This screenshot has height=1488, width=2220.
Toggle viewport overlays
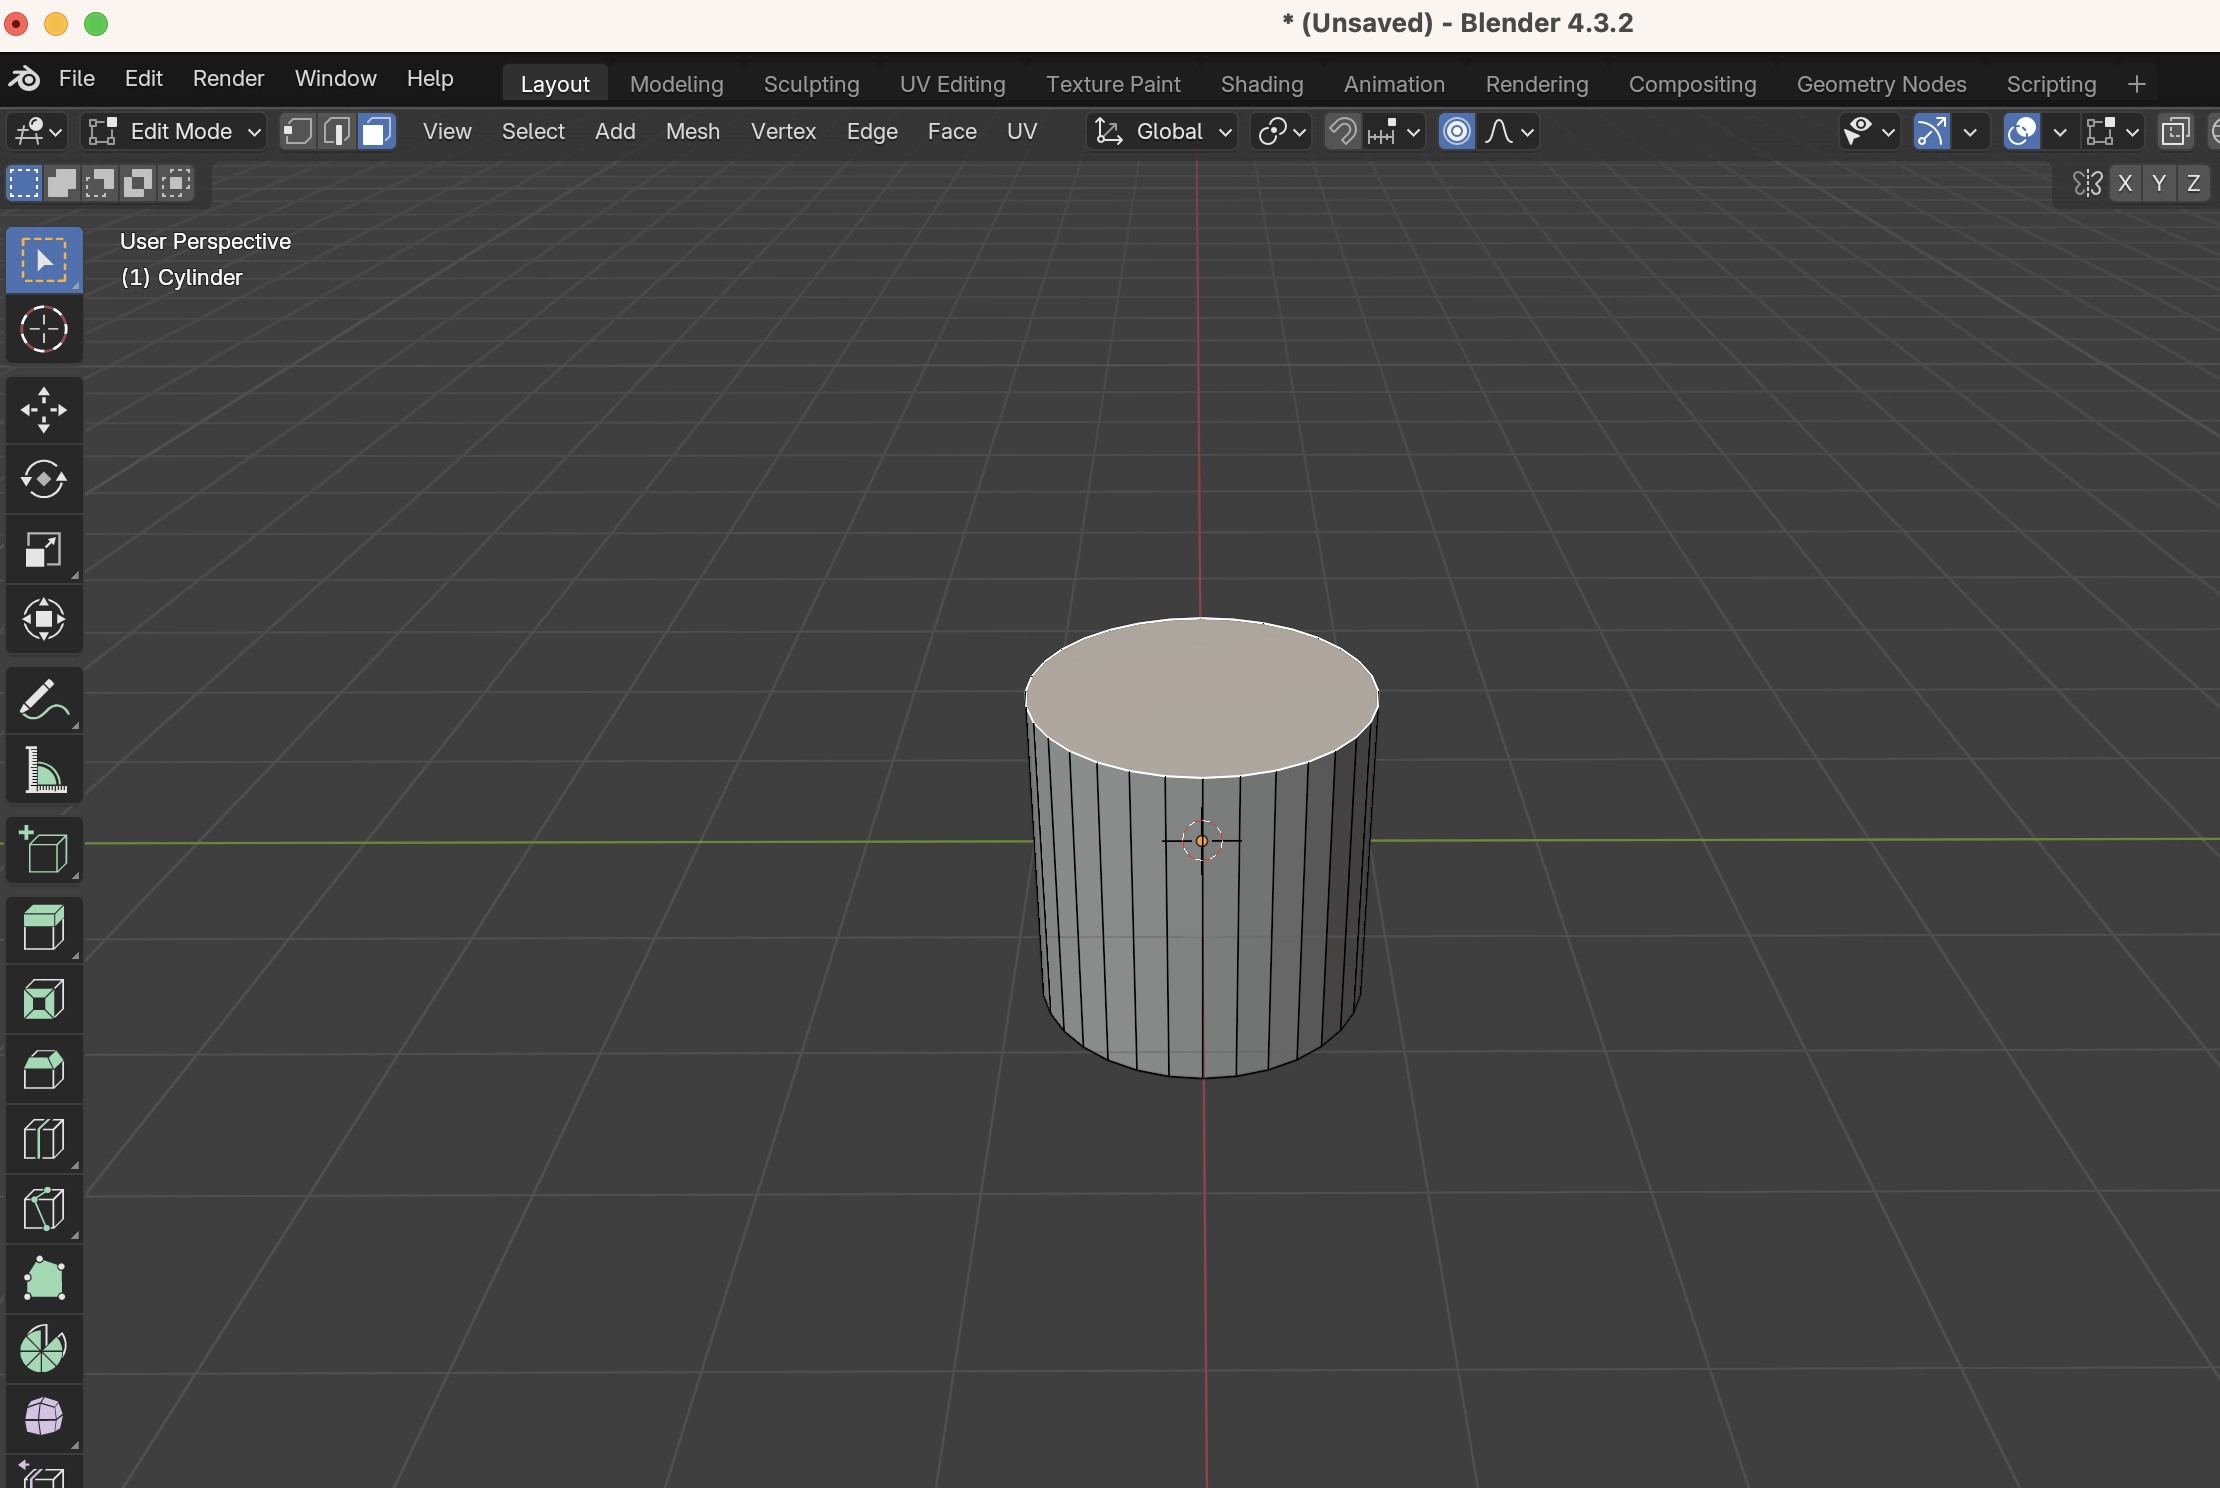tap(2022, 131)
